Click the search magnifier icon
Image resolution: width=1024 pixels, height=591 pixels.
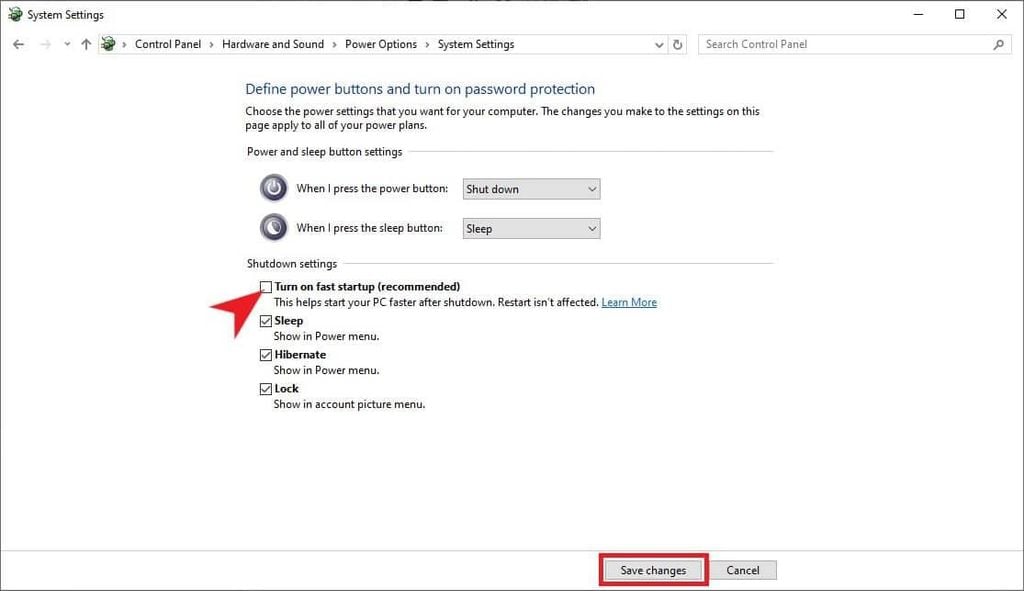pos(998,44)
